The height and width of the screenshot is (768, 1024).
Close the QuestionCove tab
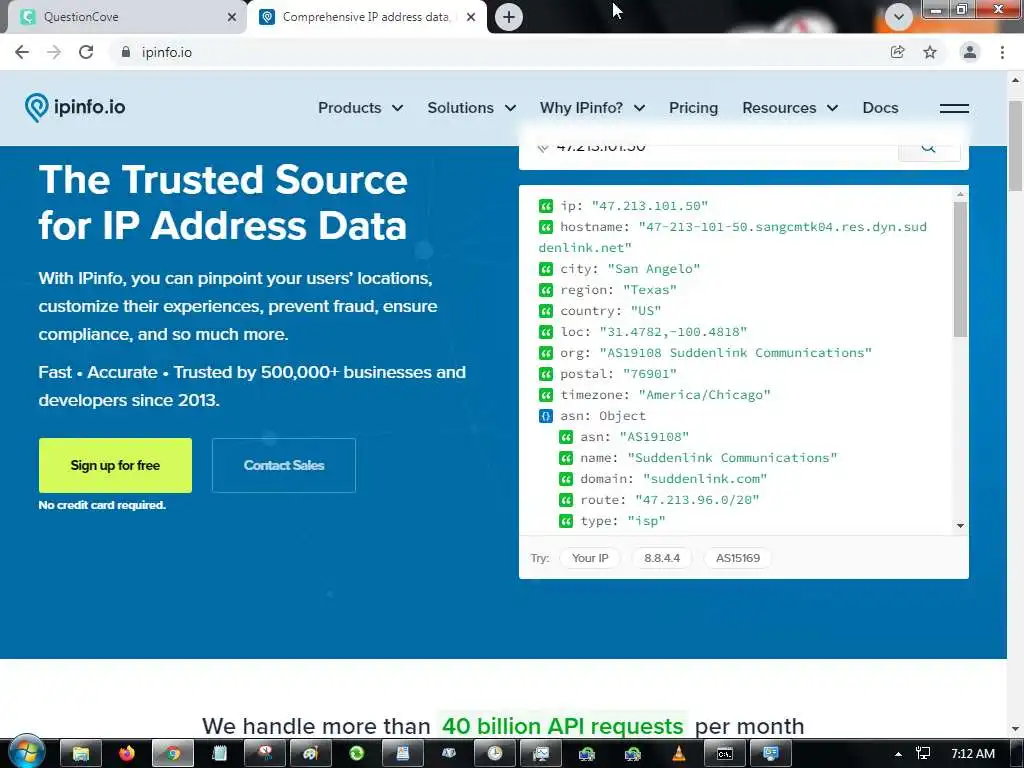tap(232, 17)
